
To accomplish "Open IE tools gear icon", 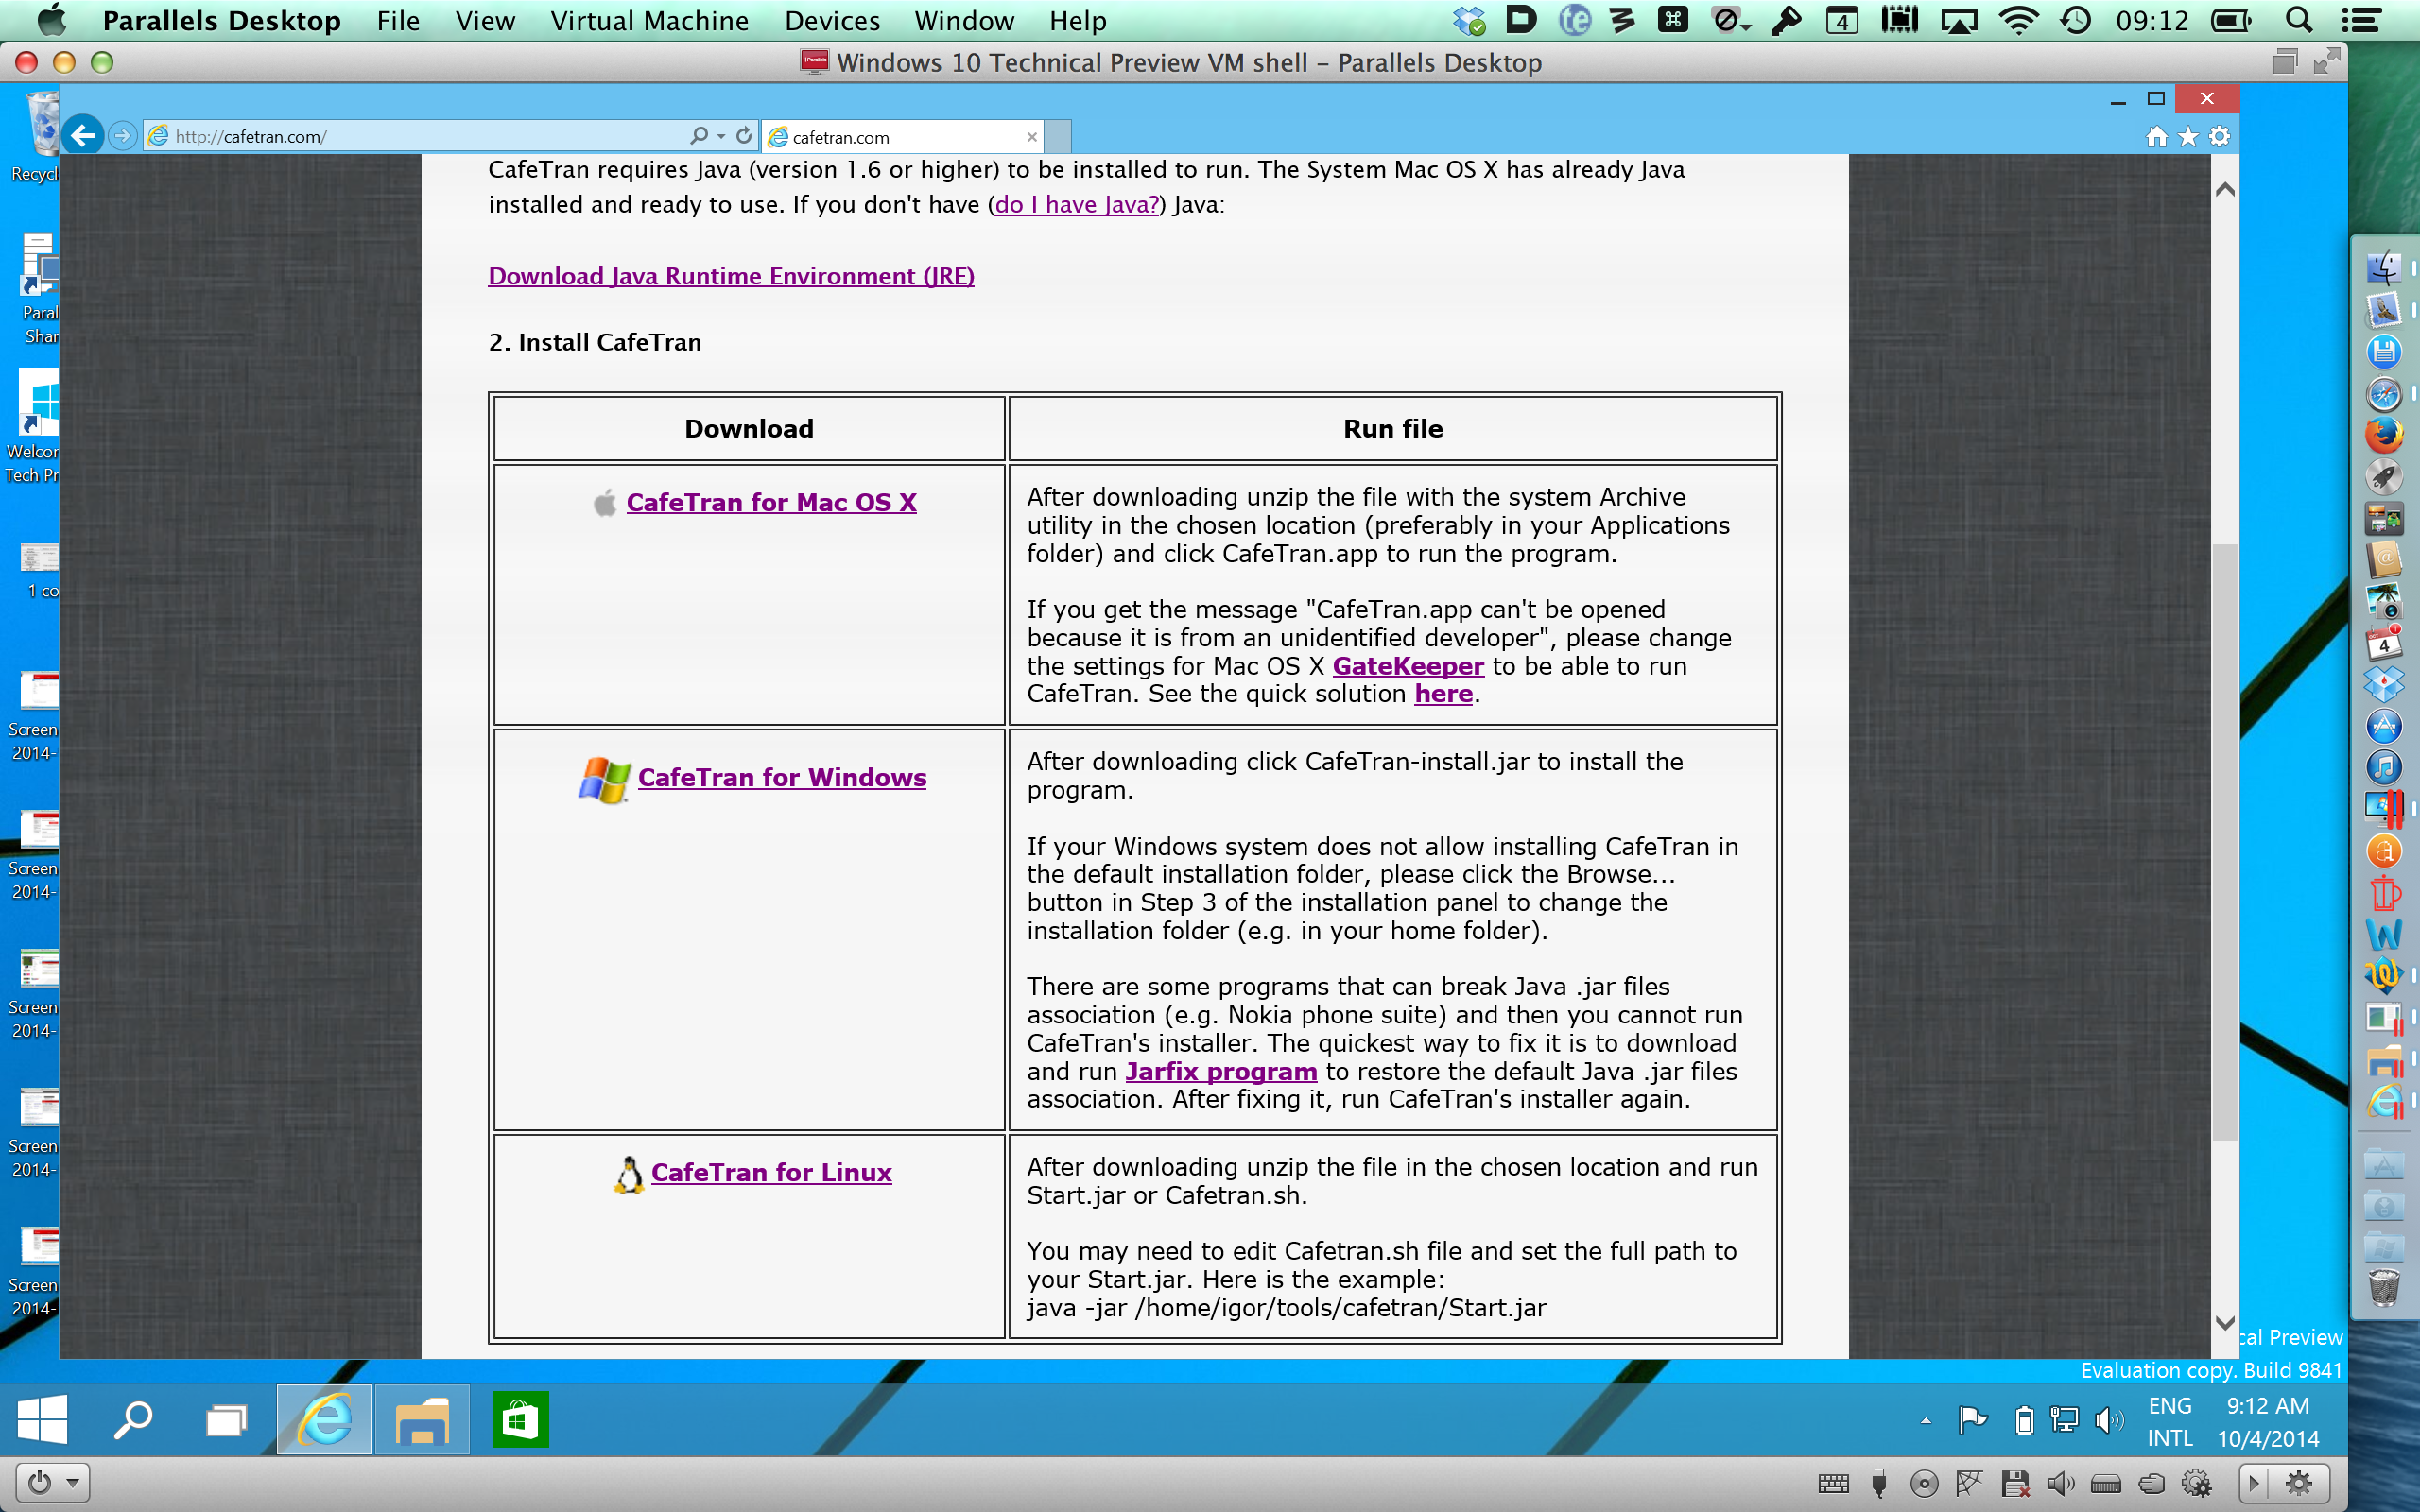I will (2219, 136).
